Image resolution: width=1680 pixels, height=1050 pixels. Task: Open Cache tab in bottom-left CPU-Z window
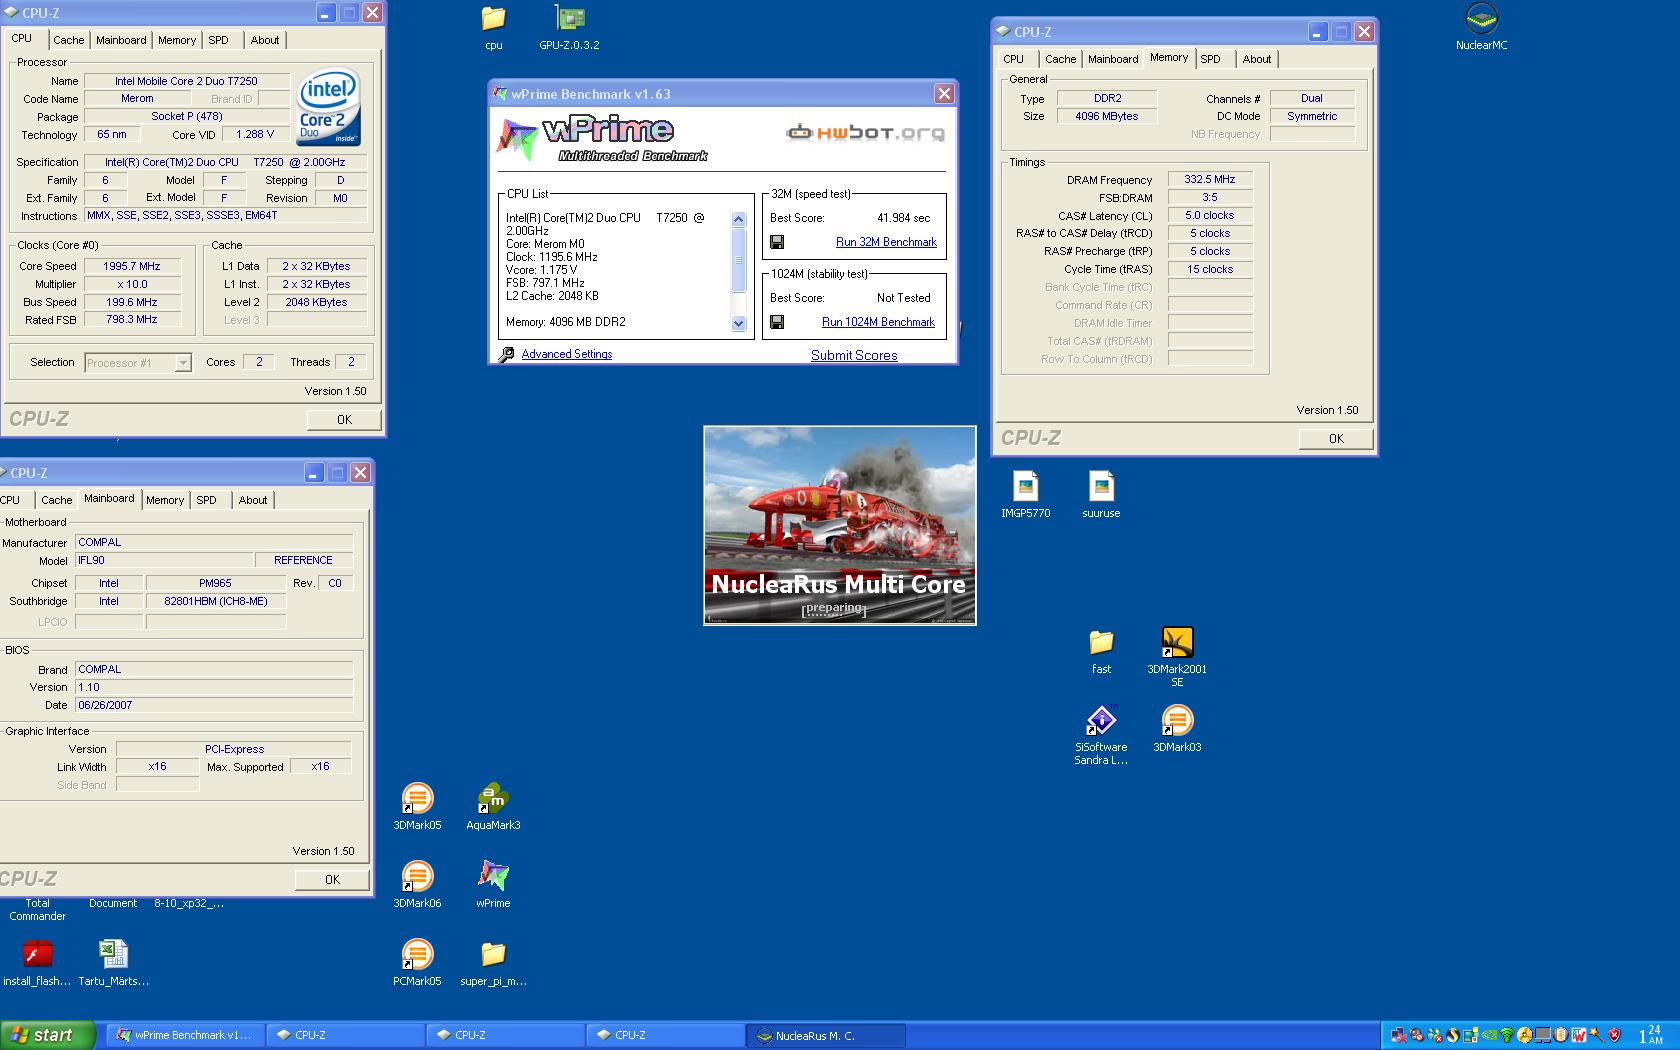(56, 500)
